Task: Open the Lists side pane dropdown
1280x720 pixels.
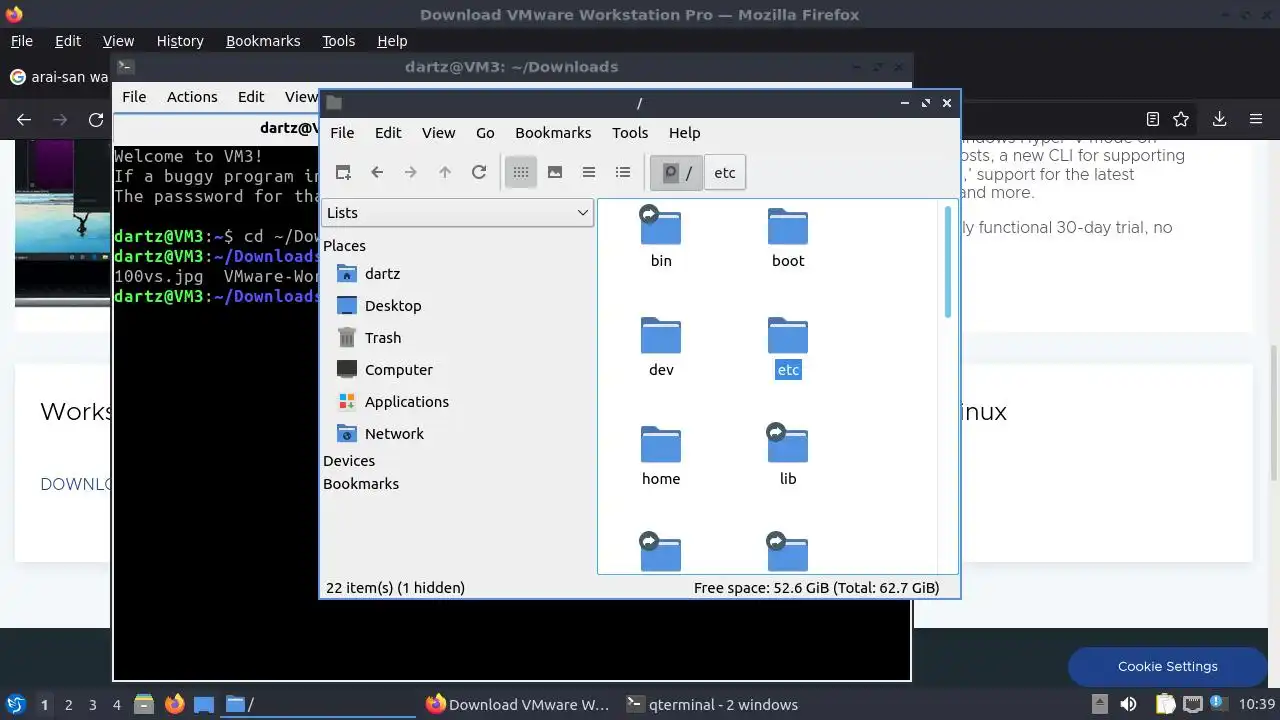Action: (x=457, y=212)
